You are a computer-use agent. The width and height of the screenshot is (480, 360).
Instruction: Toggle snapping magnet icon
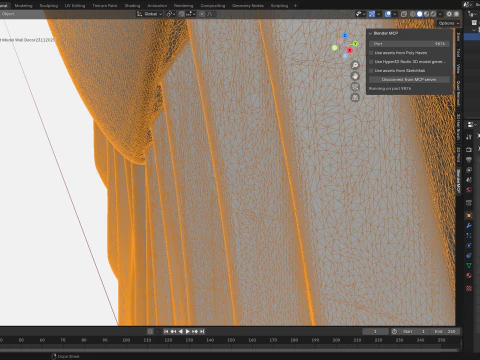click(182, 14)
